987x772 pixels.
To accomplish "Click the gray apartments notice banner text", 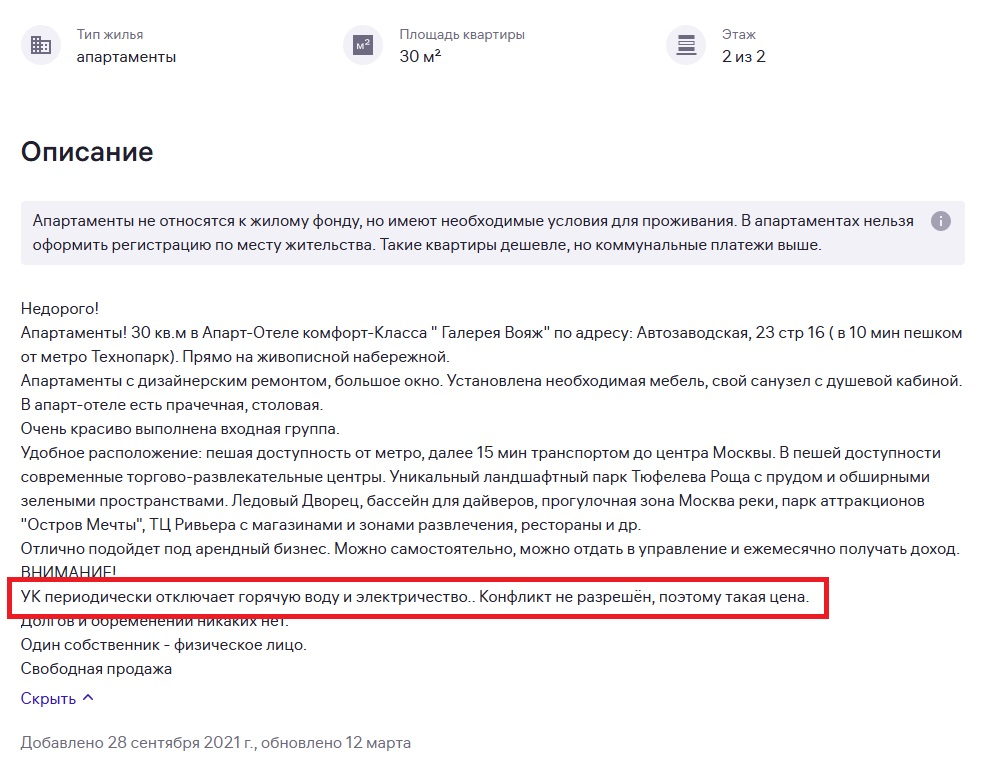I will point(473,233).
